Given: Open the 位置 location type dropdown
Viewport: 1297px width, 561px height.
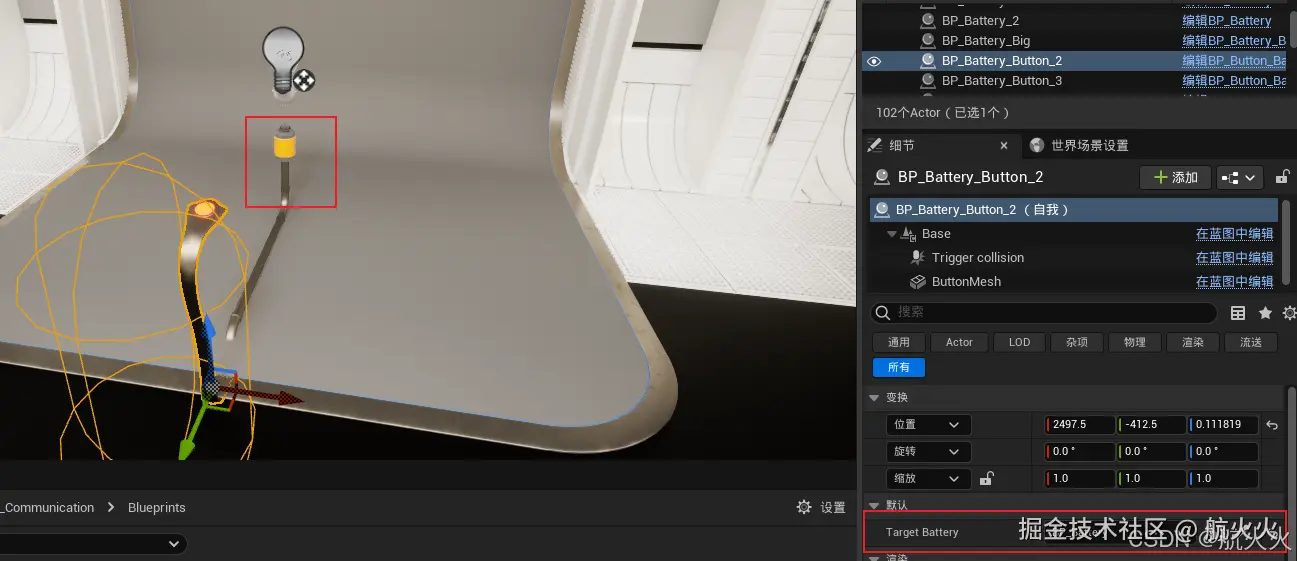Looking at the screenshot, I should [x=928, y=425].
